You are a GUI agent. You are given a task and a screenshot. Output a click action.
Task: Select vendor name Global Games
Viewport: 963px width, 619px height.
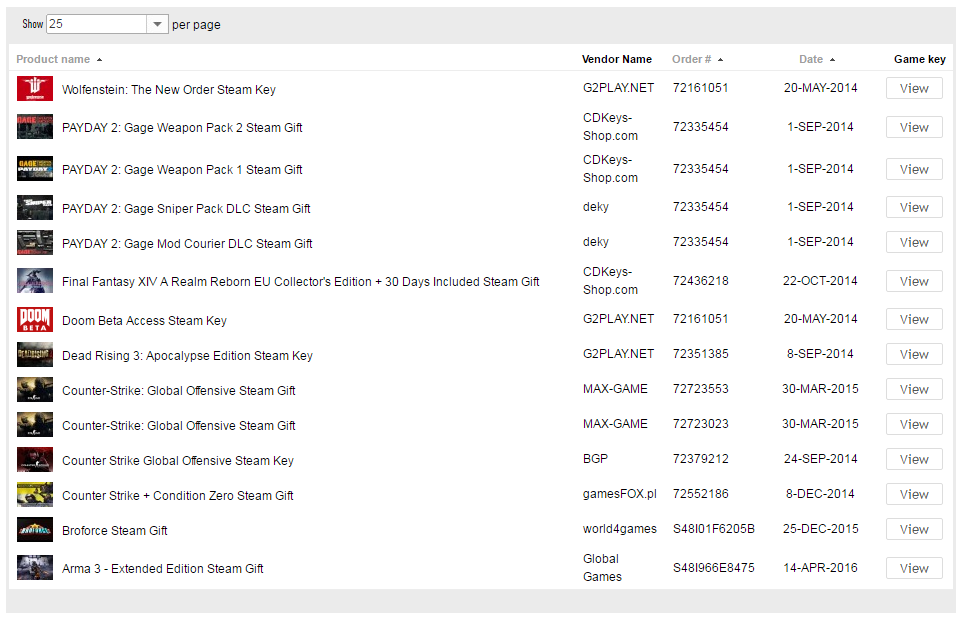pyautogui.click(x=602, y=567)
